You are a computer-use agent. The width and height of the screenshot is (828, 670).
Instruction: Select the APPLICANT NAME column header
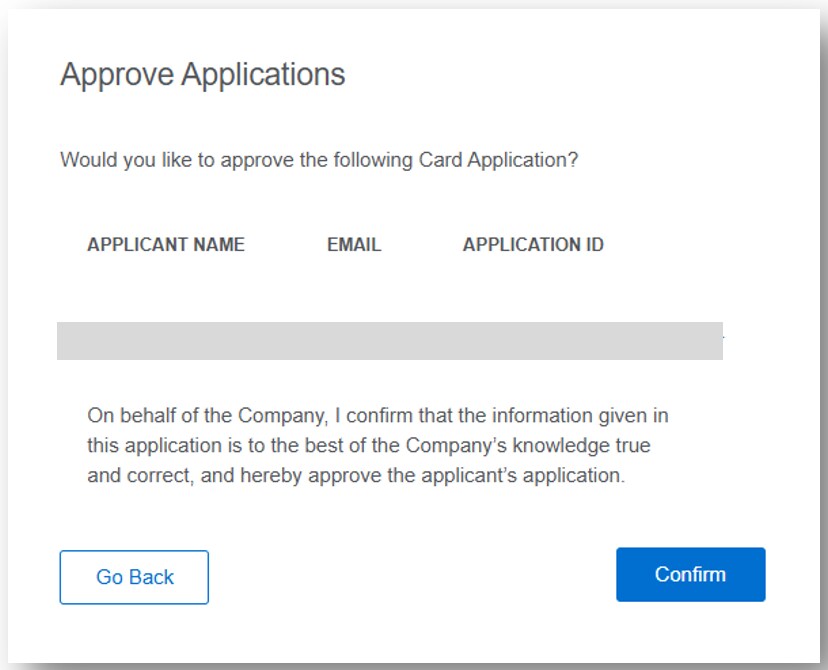[x=166, y=245]
